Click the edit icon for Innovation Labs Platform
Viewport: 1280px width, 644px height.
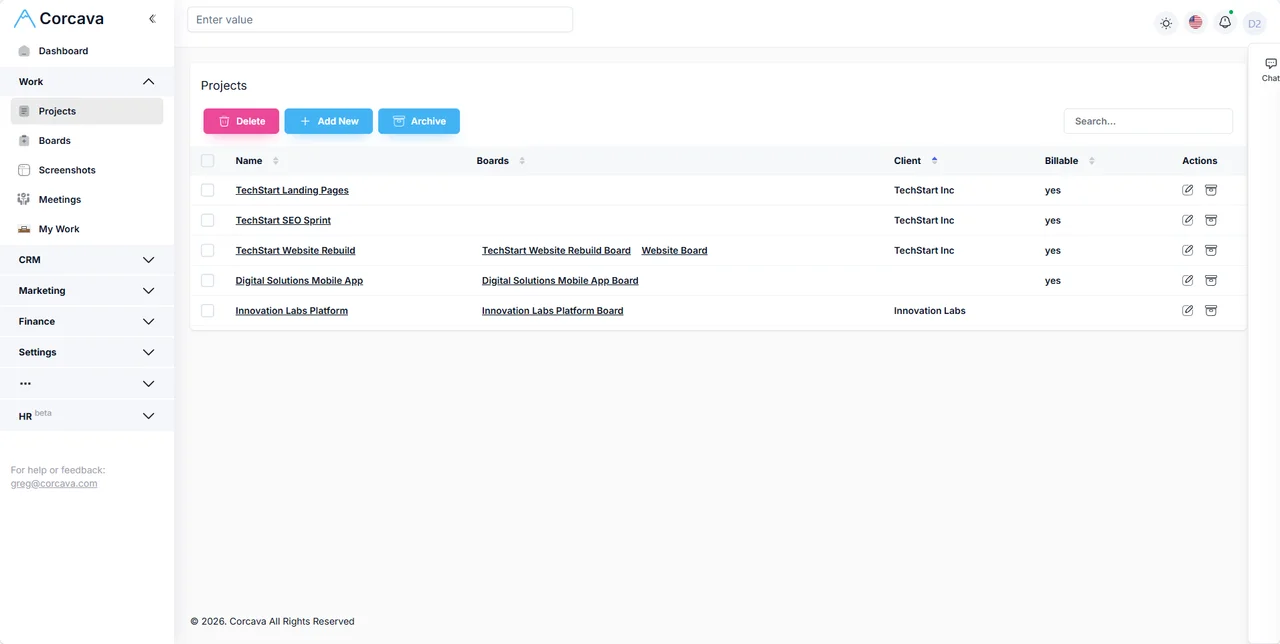tap(1187, 310)
